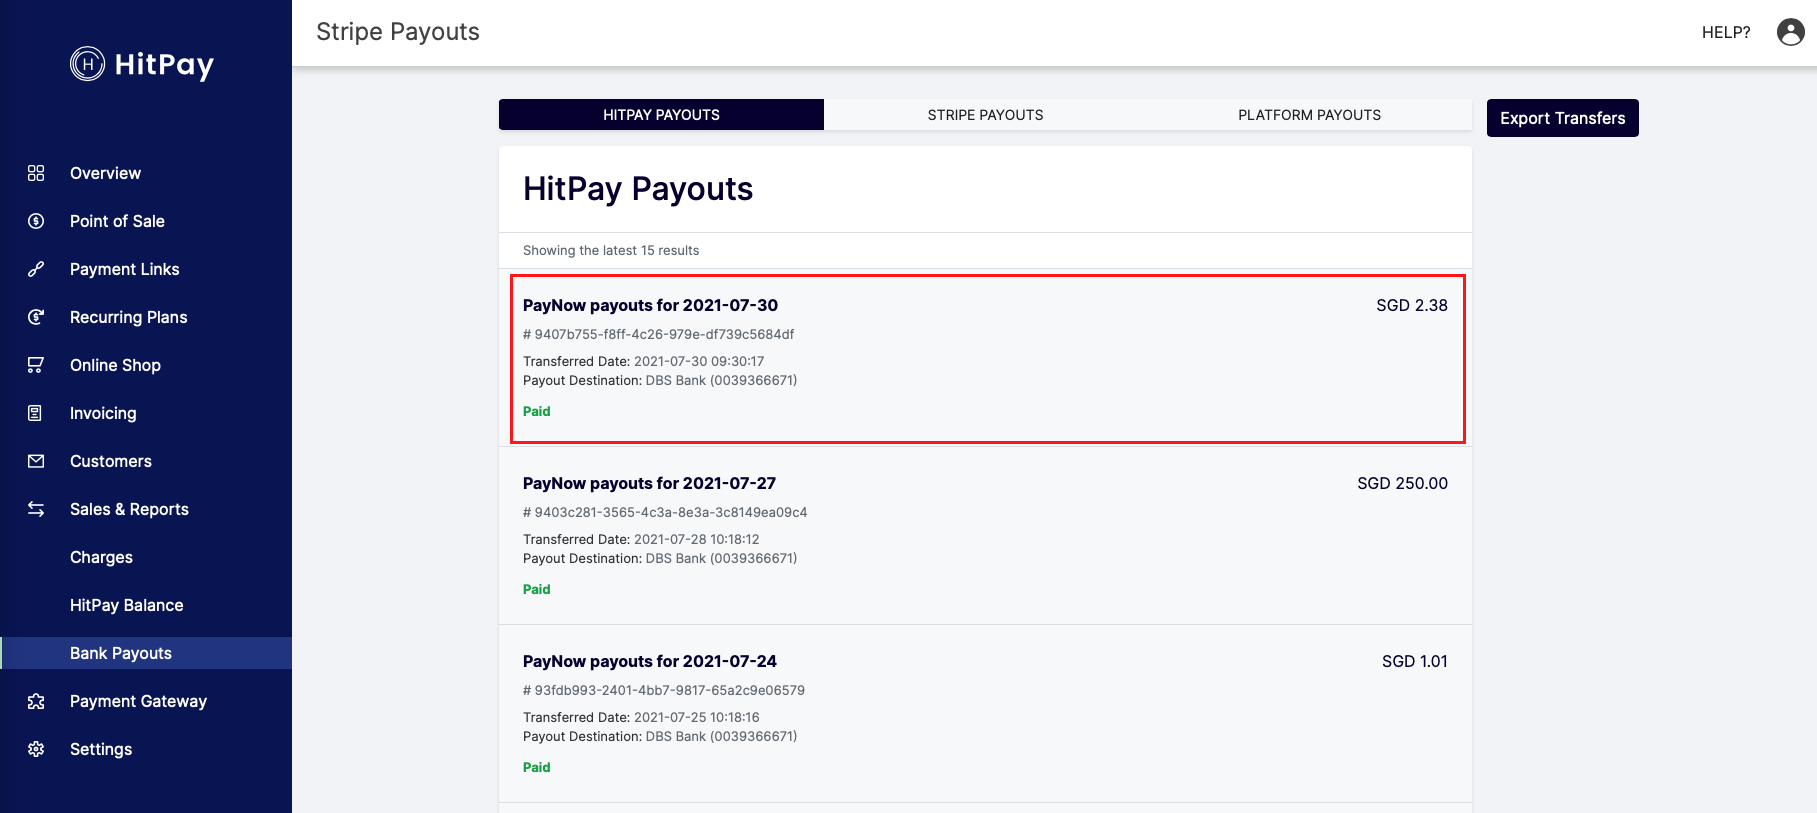Open the user account avatar
The height and width of the screenshot is (813, 1817).
(x=1790, y=32)
